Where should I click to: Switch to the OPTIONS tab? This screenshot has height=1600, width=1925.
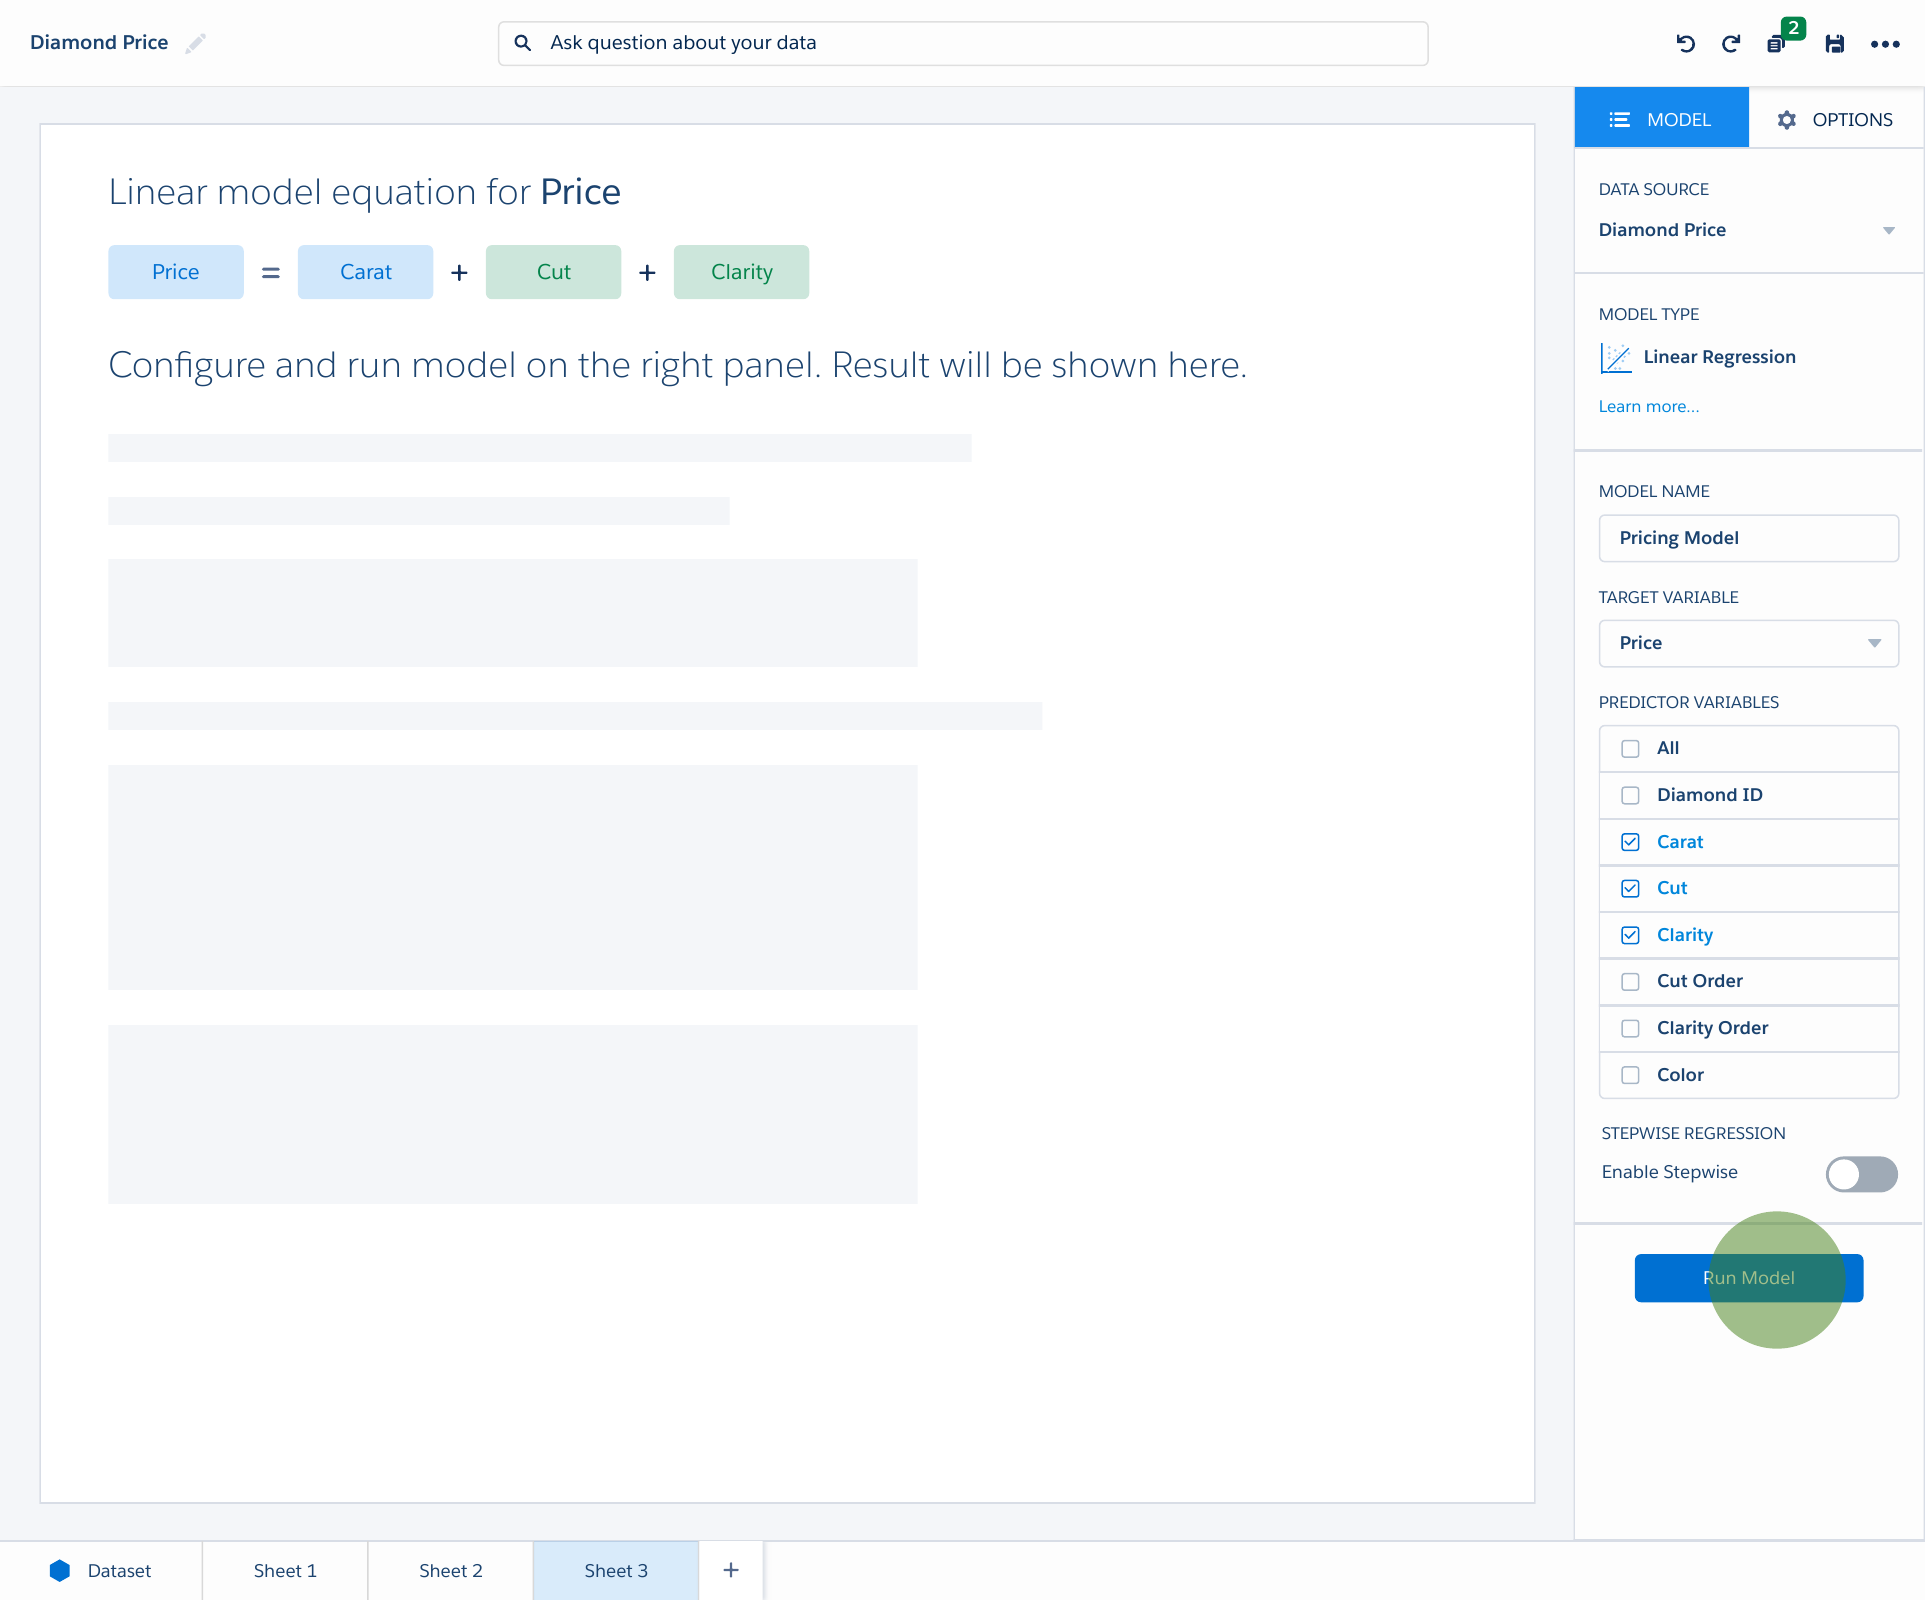1835,119
